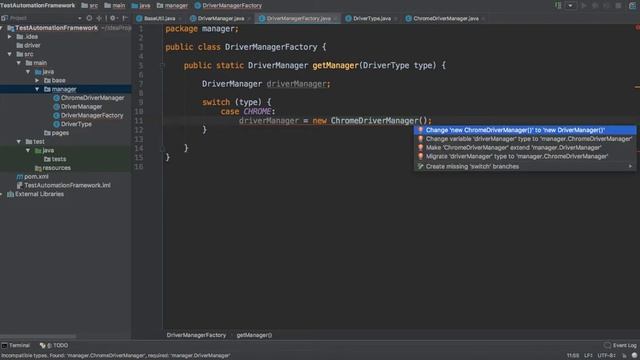Choose 'Make ChromeDriverManager extend manager.DriverManager'
640x360 pixels.
point(525,148)
